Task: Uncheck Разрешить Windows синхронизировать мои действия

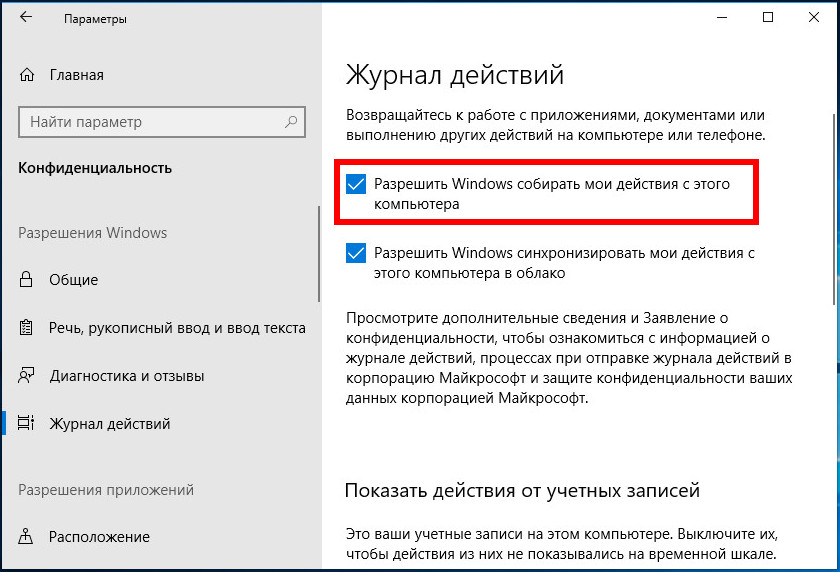Action: [x=356, y=253]
